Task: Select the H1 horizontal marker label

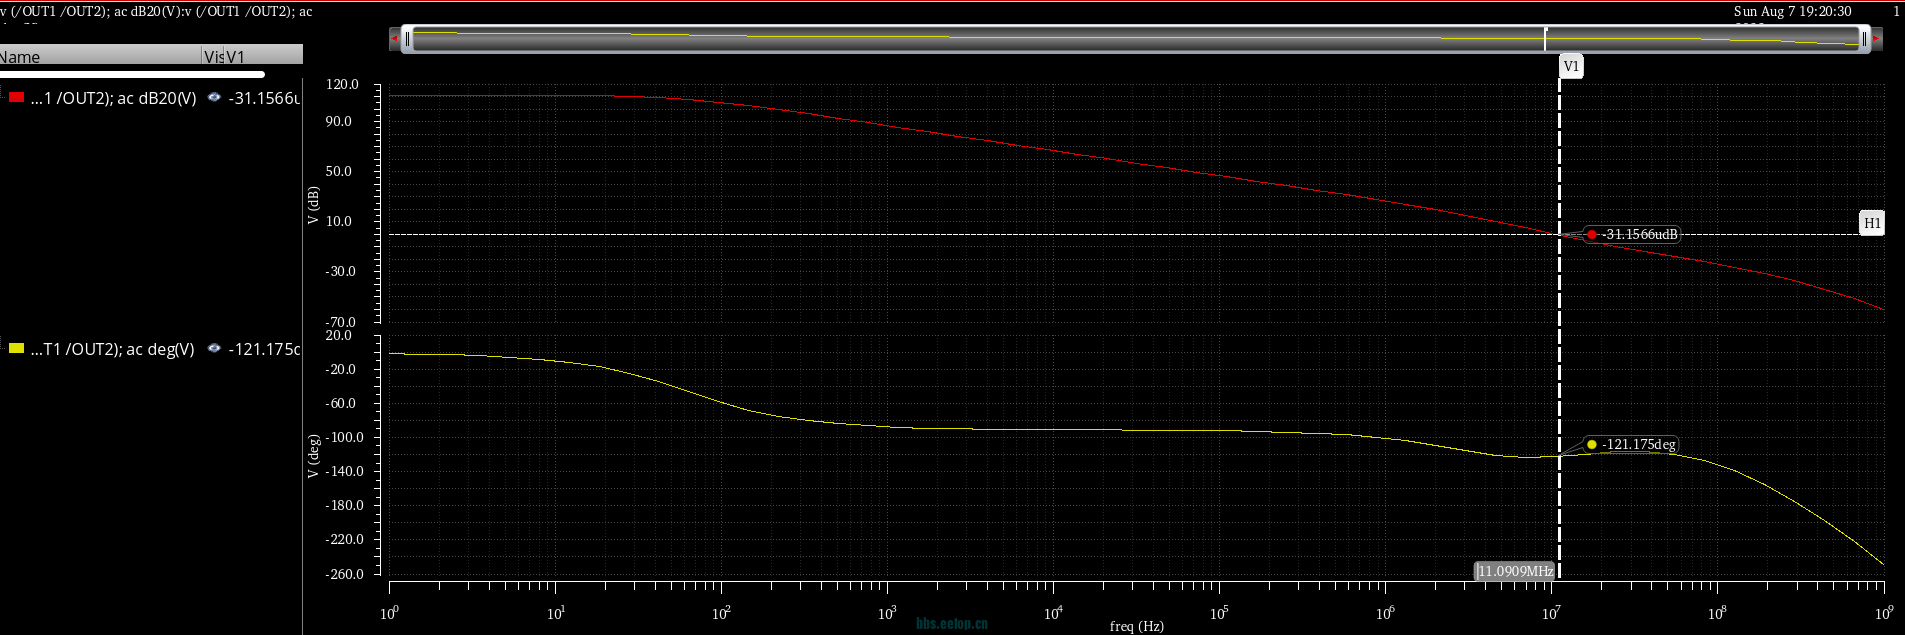Action: [x=1871, y=223]
